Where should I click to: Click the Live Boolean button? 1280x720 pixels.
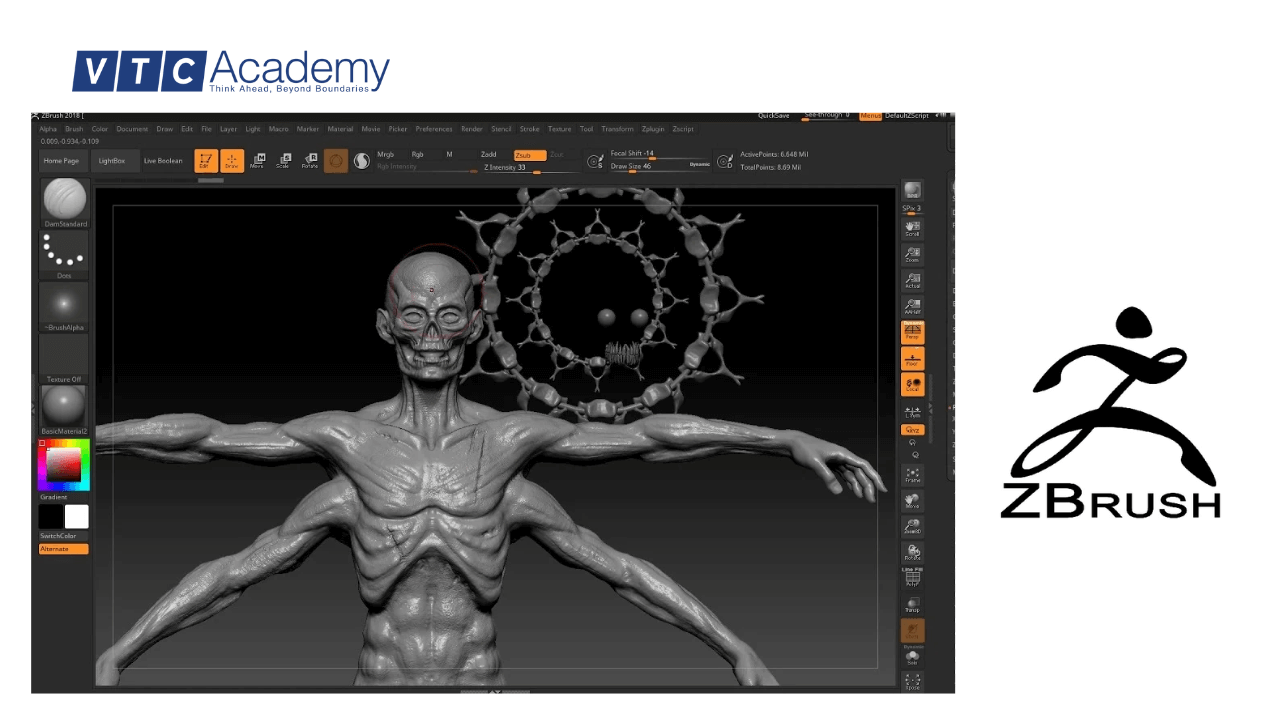pos(163,161)
